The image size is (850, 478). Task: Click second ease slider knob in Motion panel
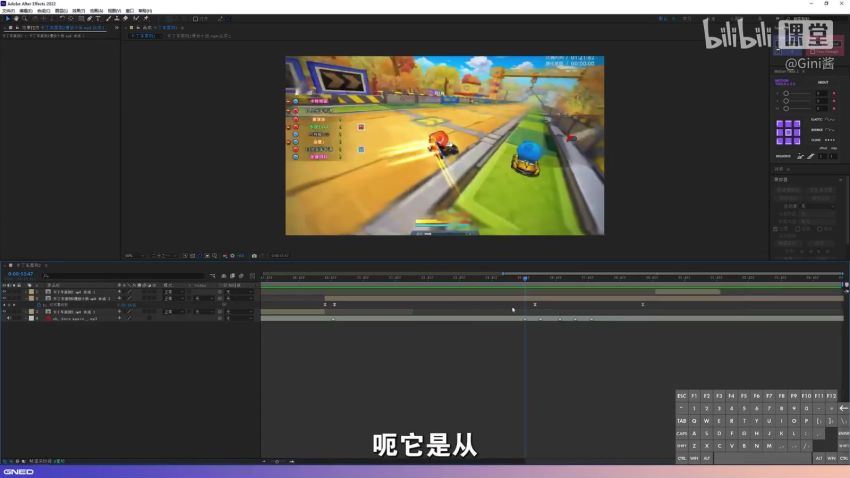pyautogui.click(x=786, y=101)
